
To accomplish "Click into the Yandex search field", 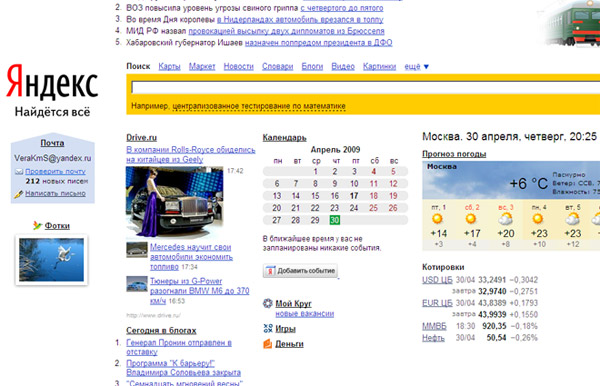I will (365, 88).
